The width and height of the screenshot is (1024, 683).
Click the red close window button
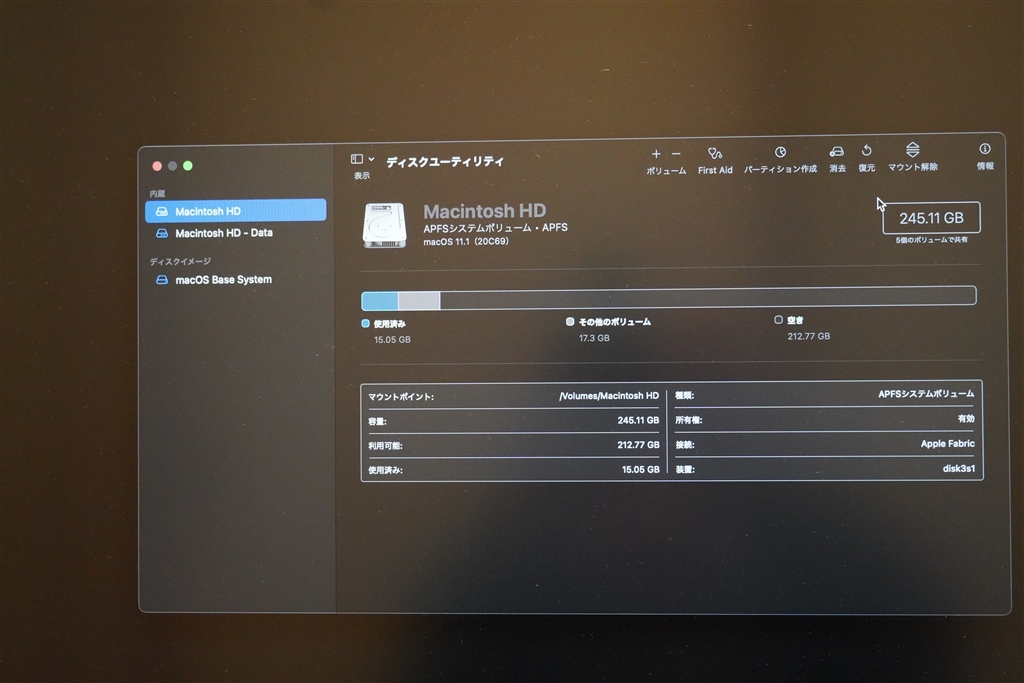pos(157,166)
